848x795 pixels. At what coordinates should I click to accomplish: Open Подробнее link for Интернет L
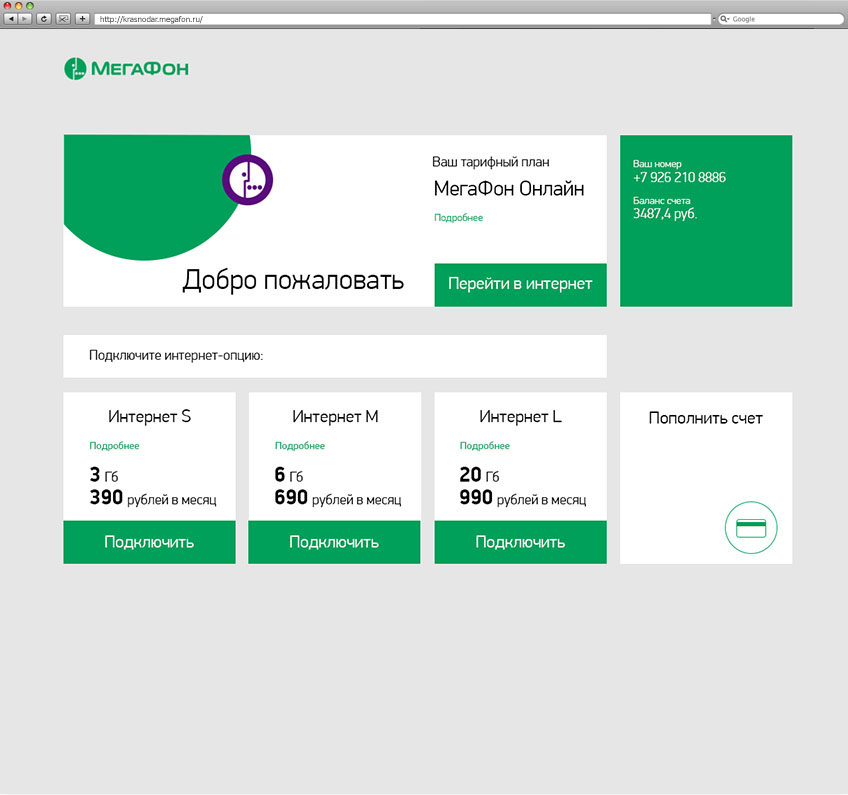[x=485, y=446]
